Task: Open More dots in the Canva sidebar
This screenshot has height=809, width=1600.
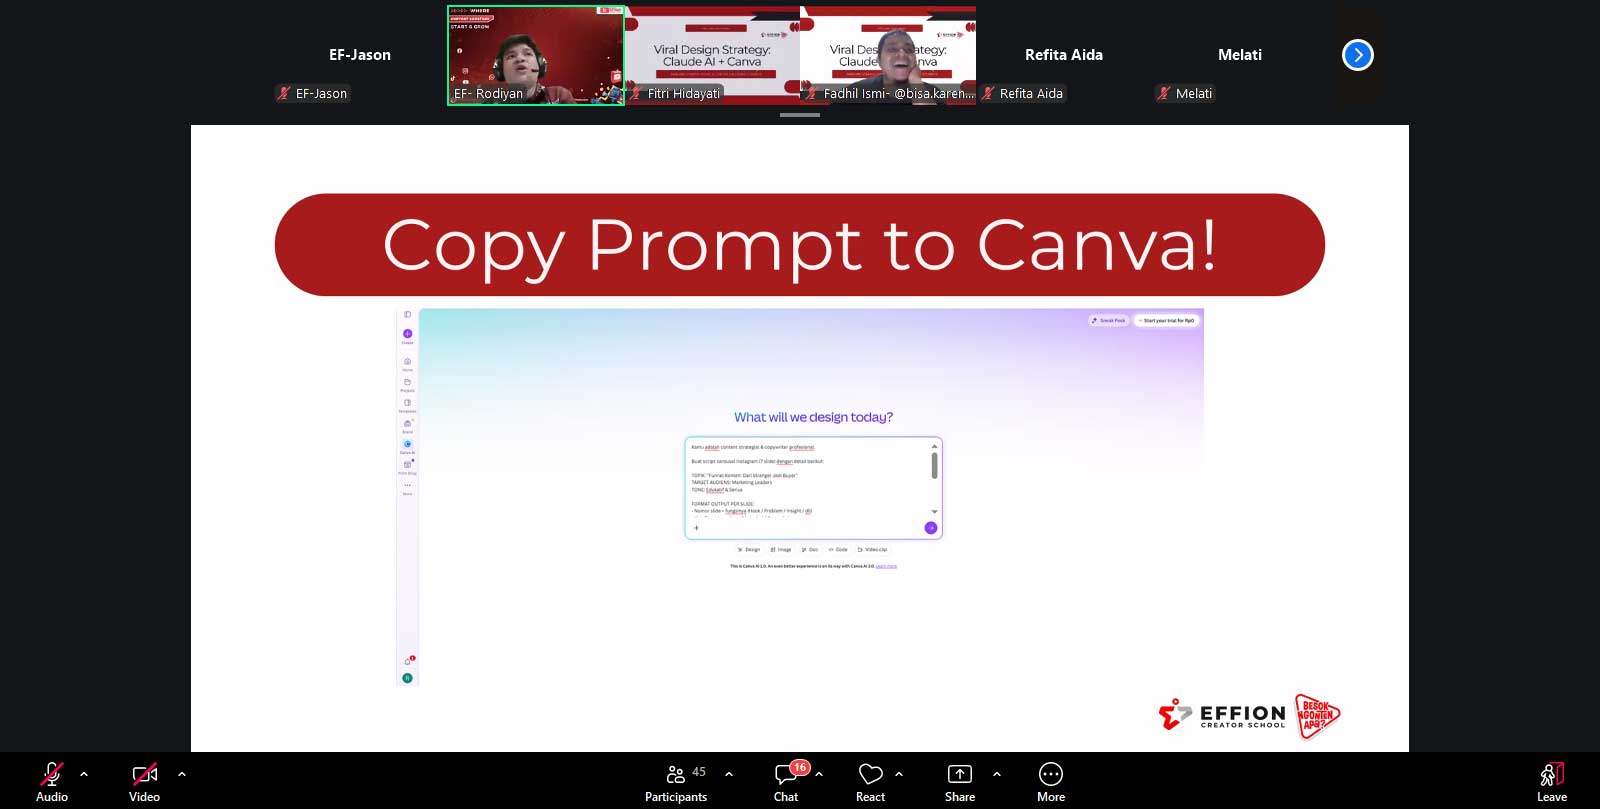Action: click(x=407, y=487)
